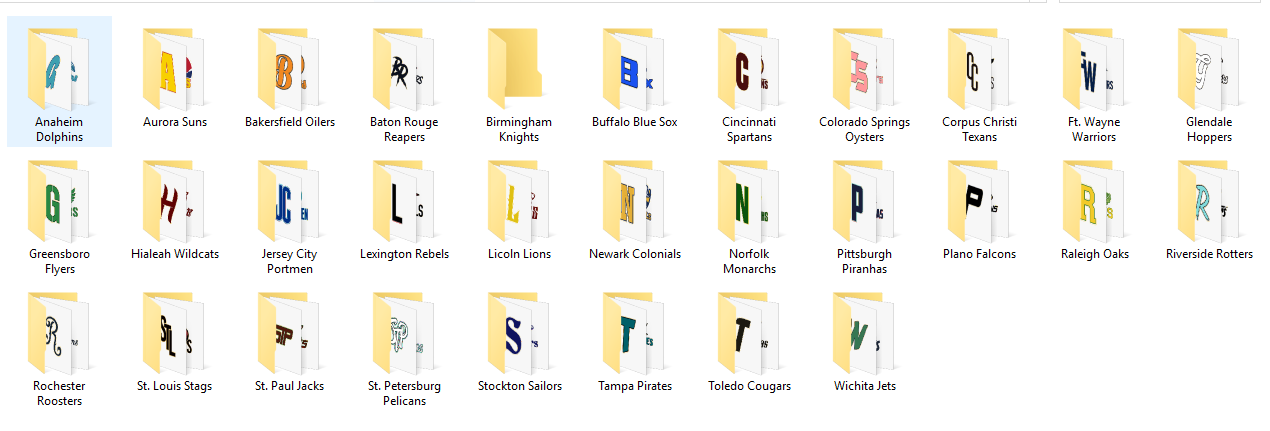Image resolution: width=1270 pixels, height=431 pixels.
Task: Click the "Toledo Cougars" folder name text
Action: tap(749, 386)
